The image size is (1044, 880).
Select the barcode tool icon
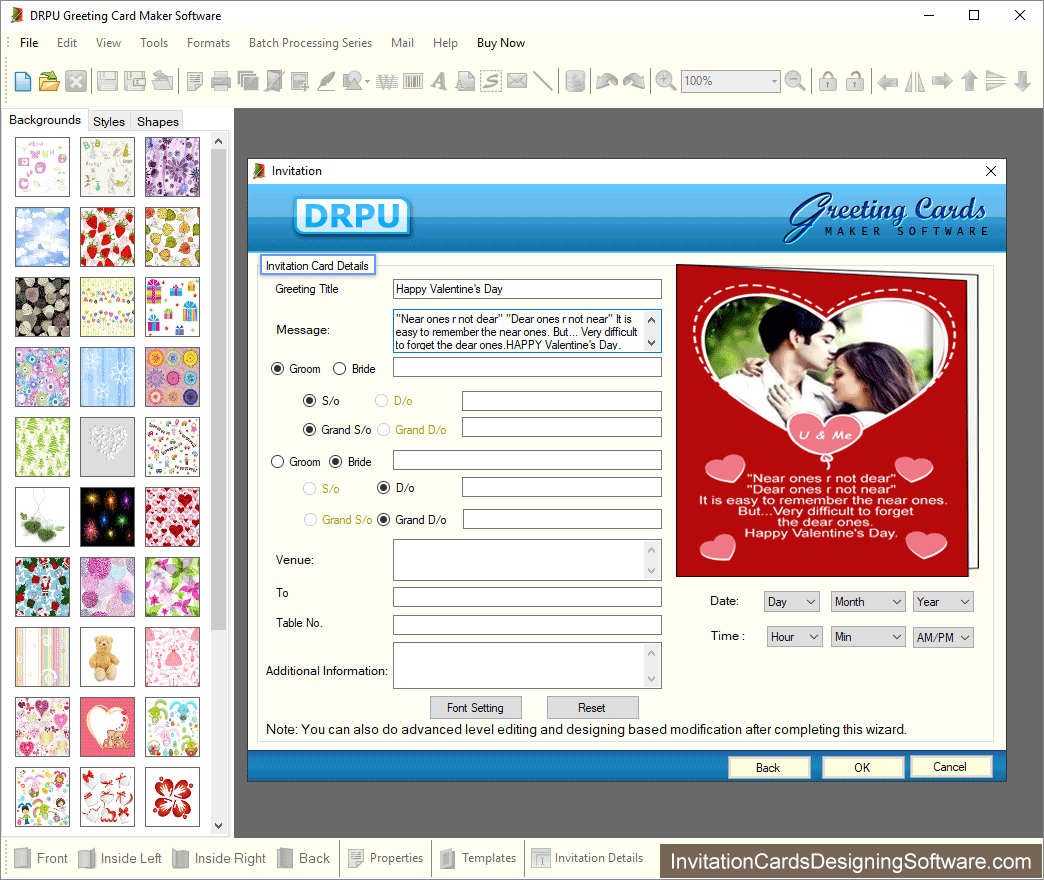tap(412, 81)
